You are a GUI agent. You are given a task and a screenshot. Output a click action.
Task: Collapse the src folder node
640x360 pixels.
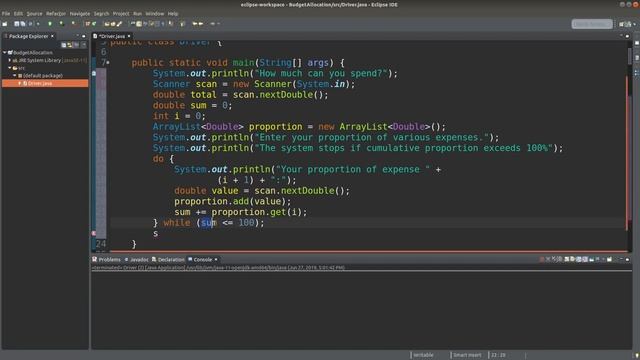10,68
